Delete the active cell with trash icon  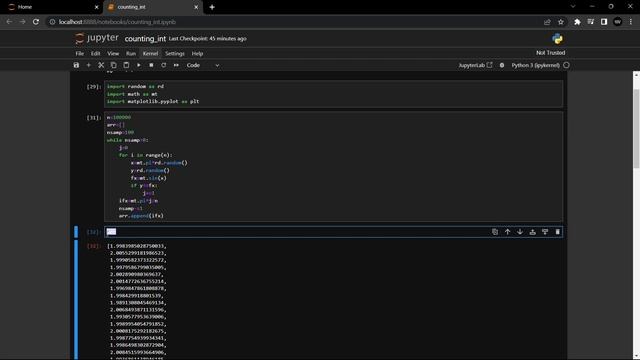pos(558,232)
